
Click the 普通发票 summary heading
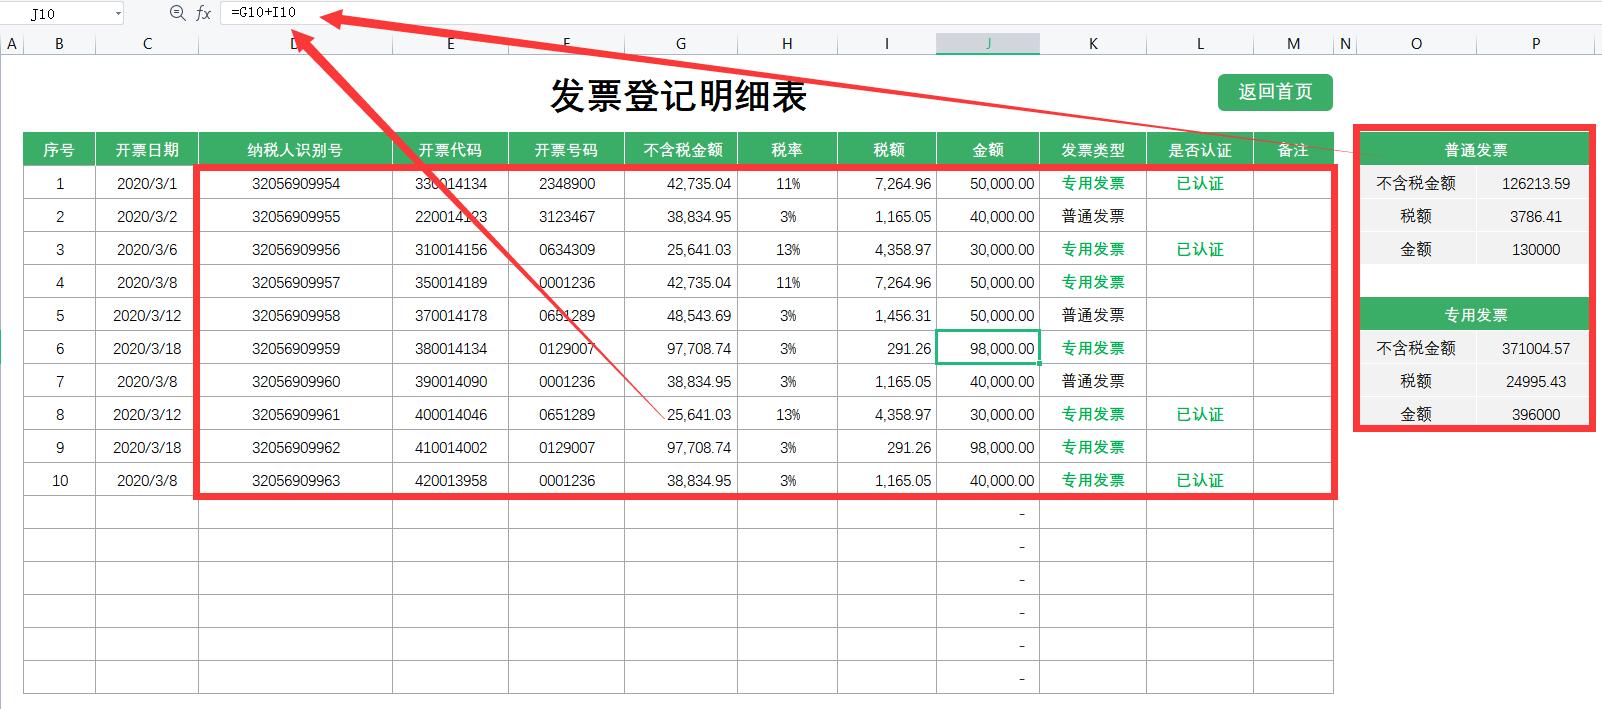[x=1475, y=149]
